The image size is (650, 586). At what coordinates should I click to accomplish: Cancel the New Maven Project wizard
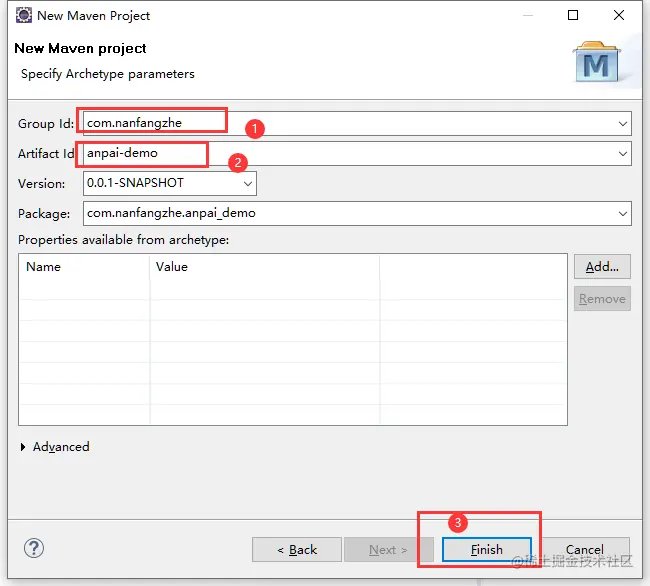tap(585, 550)
